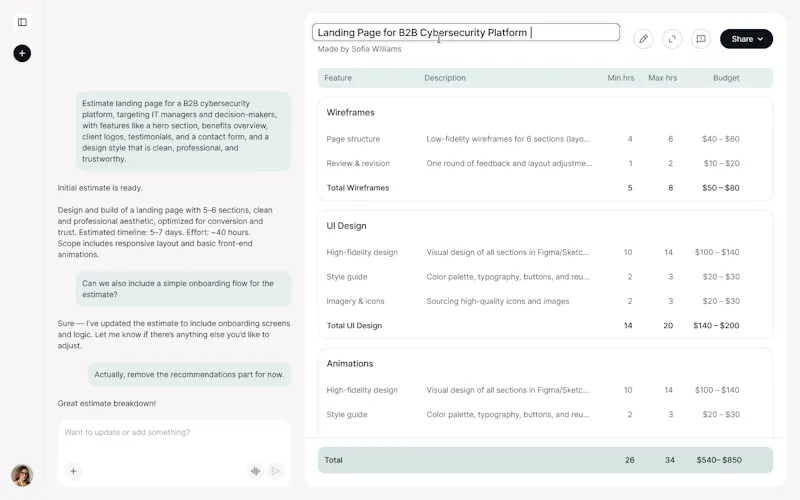Click the Feature column header
Viewport: 800px width, 500px height.
tap(338, 78)
